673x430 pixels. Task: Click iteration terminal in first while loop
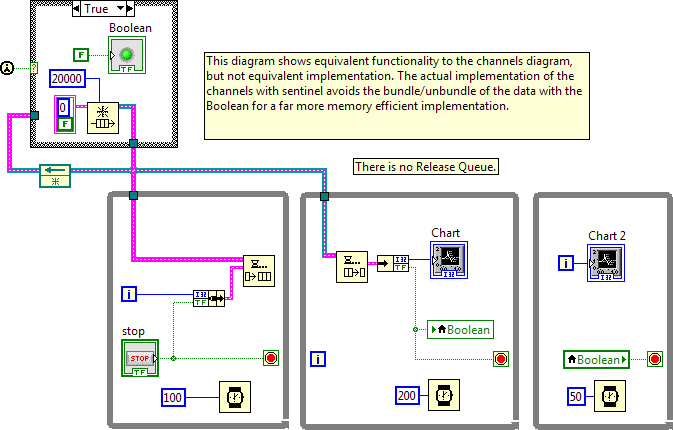click(x=129, y=294)
